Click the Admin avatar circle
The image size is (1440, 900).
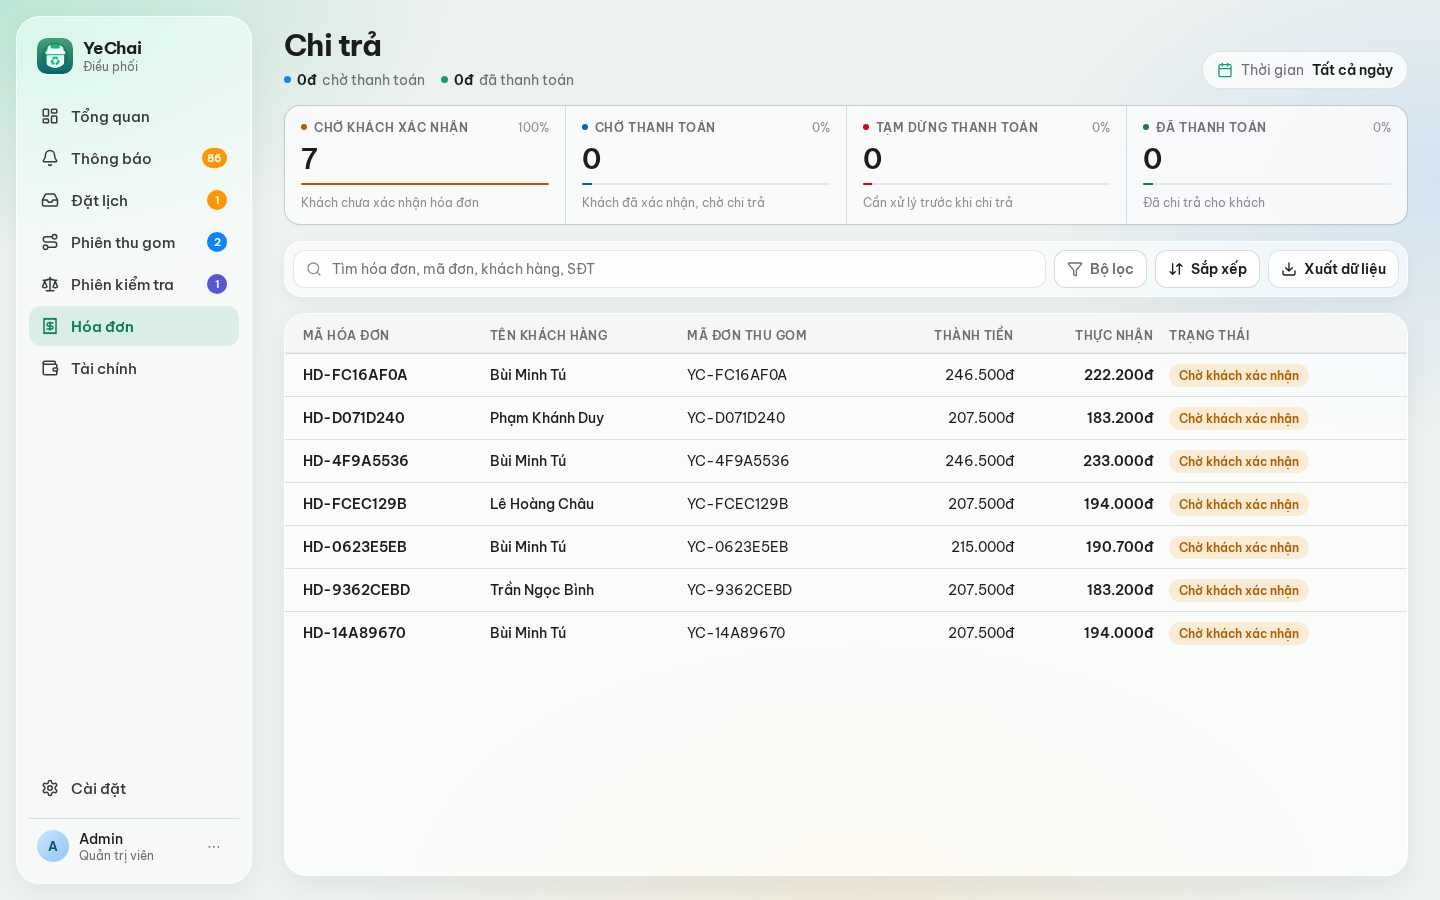53,846
